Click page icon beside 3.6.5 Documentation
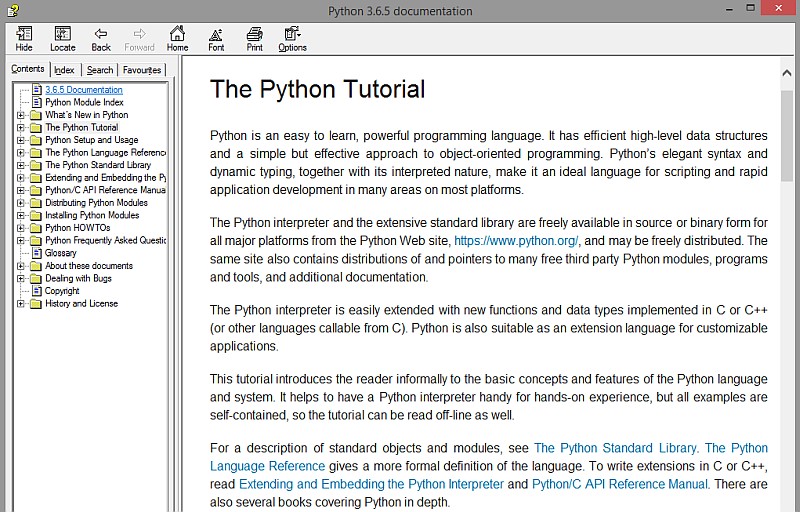The width and height of the screenshot is (800, 512). [37, 89]
